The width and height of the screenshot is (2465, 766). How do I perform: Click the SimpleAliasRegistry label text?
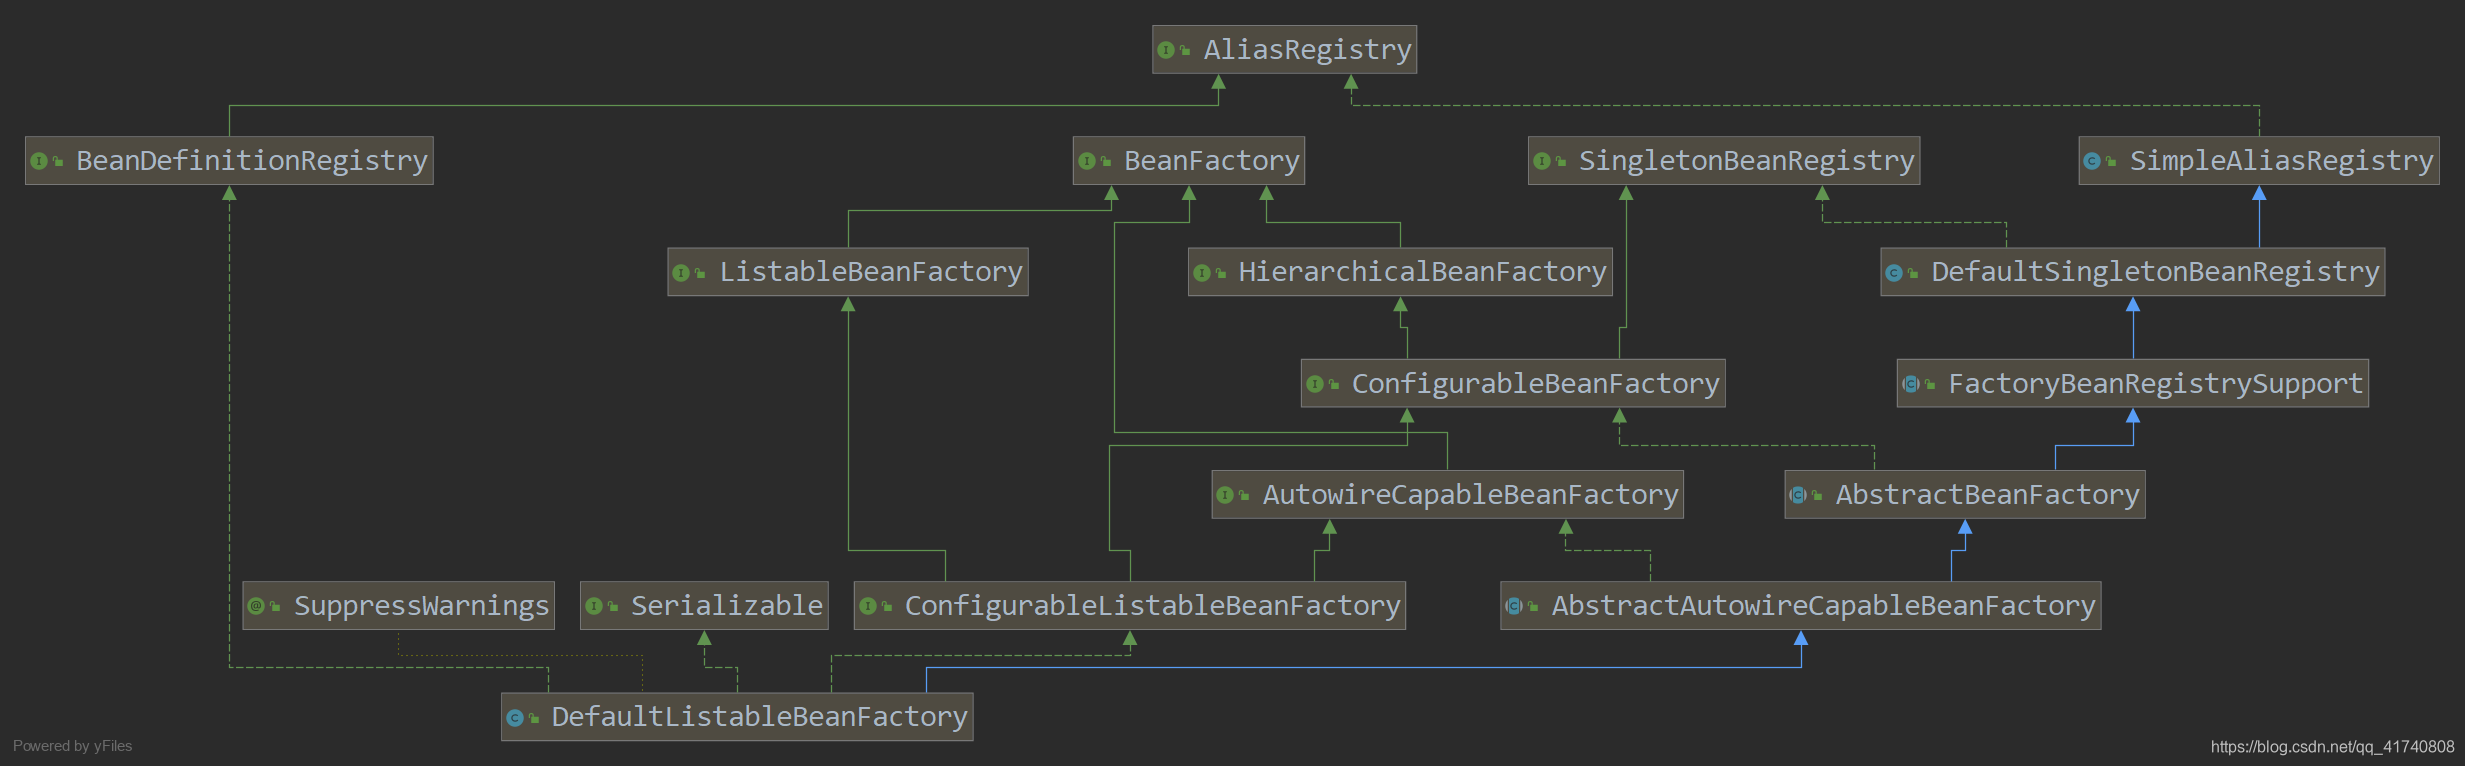[2281, 161]
